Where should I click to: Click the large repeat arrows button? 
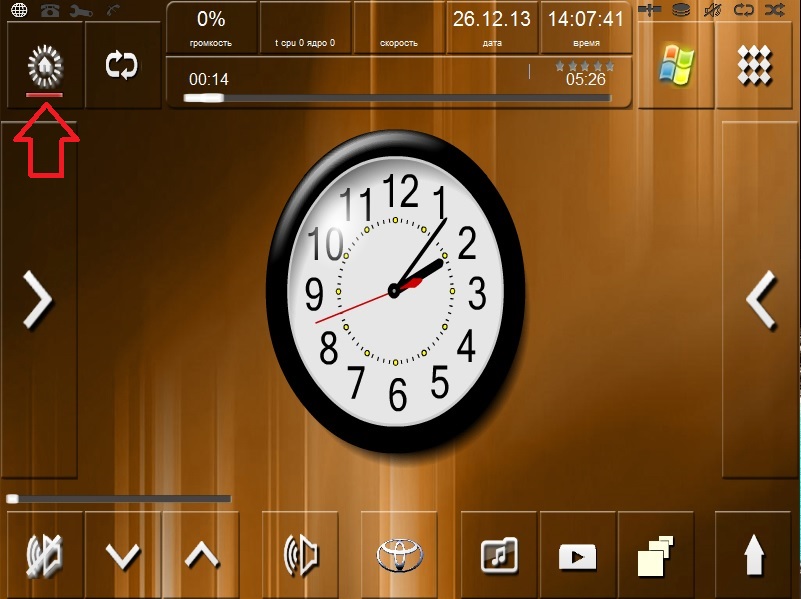click(x=122, y=65)
